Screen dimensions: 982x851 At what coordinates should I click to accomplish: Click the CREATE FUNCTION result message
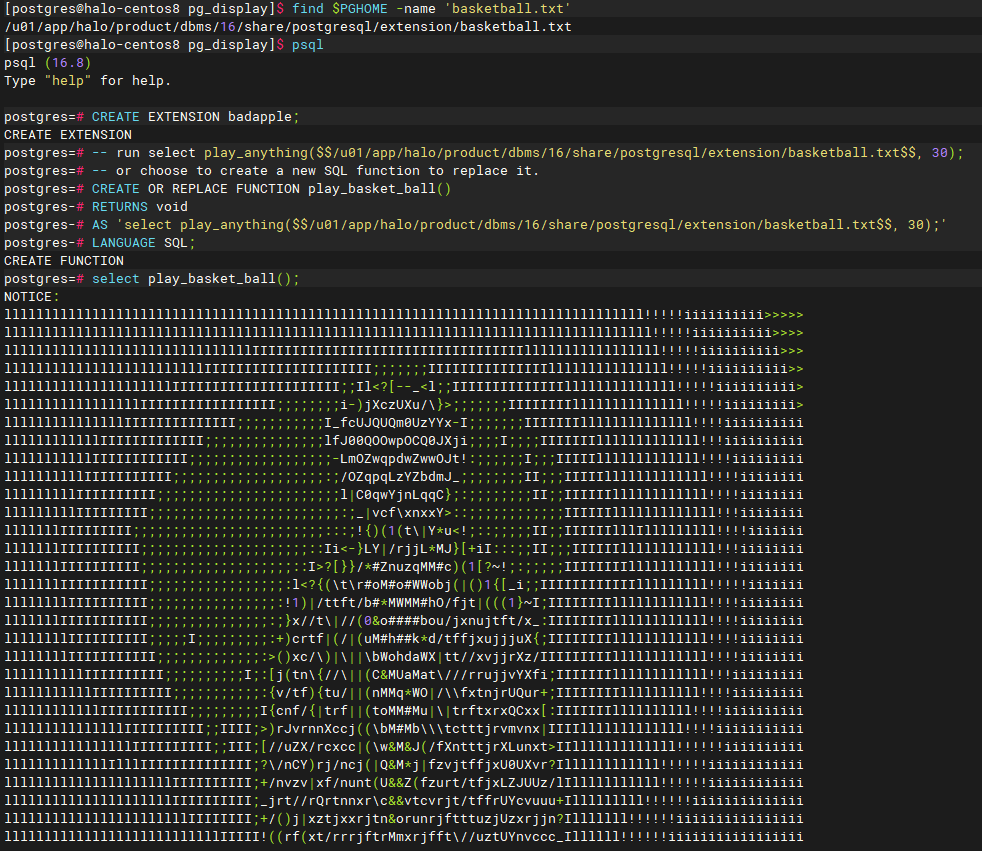[x=64, y=260]
